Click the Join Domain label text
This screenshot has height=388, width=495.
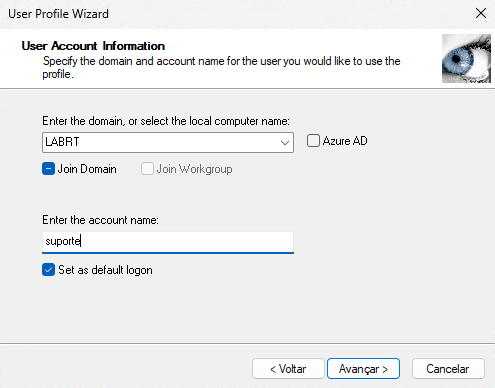tap(87, 169)
